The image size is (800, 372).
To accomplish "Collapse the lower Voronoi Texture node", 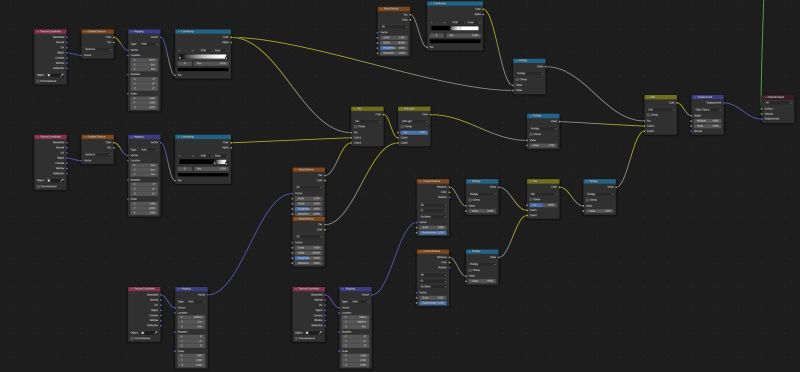I will pos(419,252).
